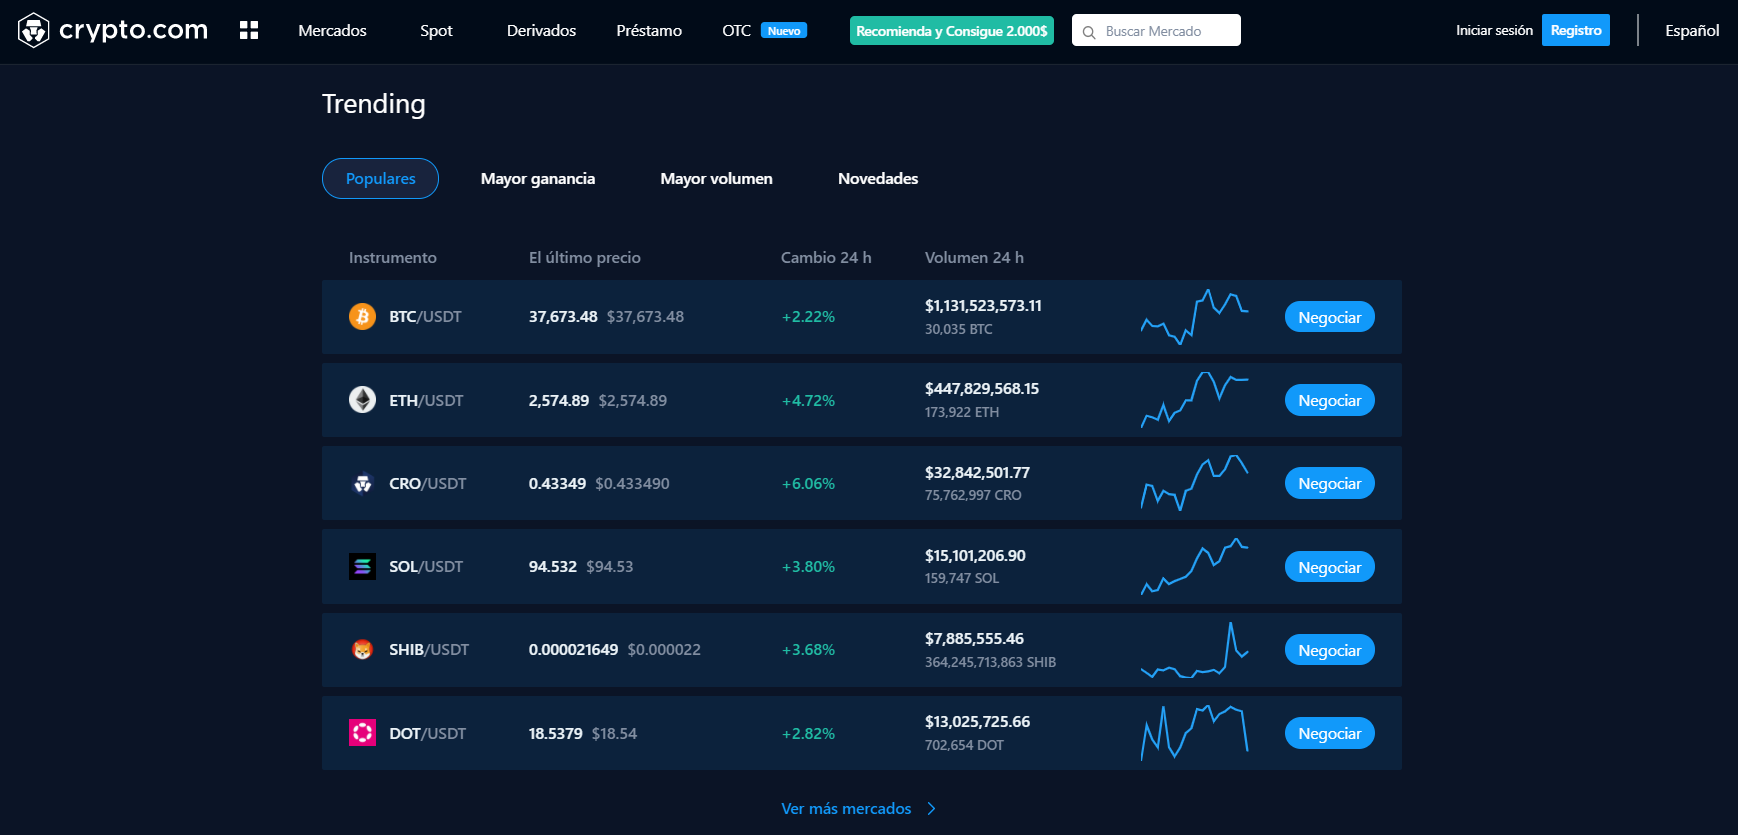
Task: Click the El último precio column header
Action: coord(585,257)
